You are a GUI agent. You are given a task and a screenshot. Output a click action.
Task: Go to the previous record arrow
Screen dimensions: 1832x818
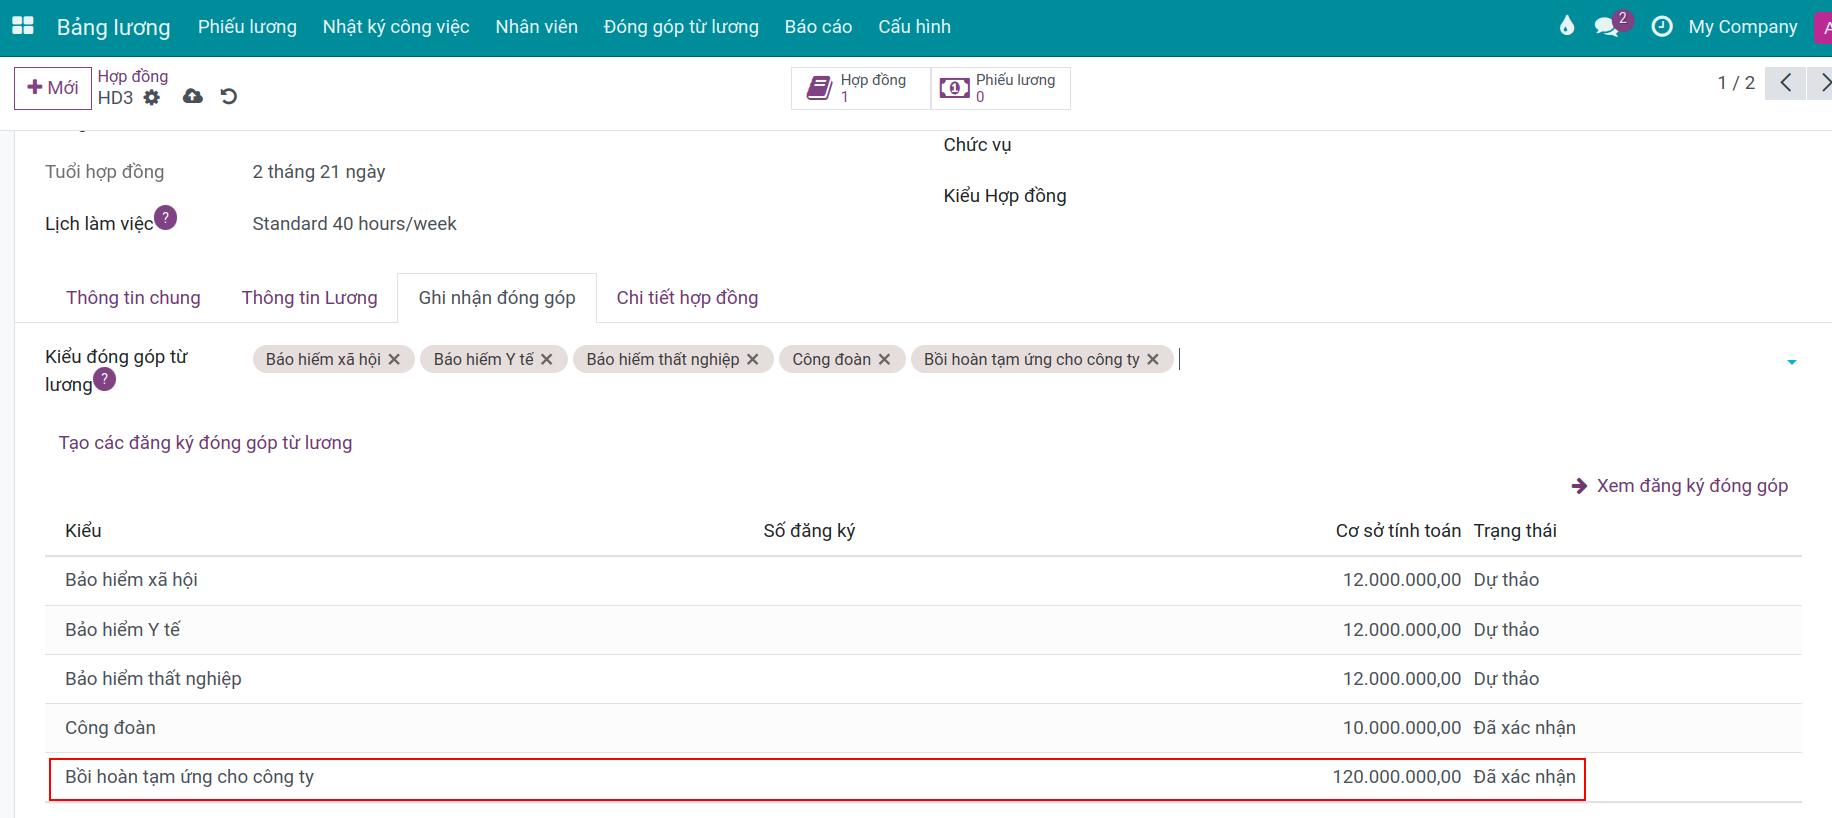pos(1785,83)
